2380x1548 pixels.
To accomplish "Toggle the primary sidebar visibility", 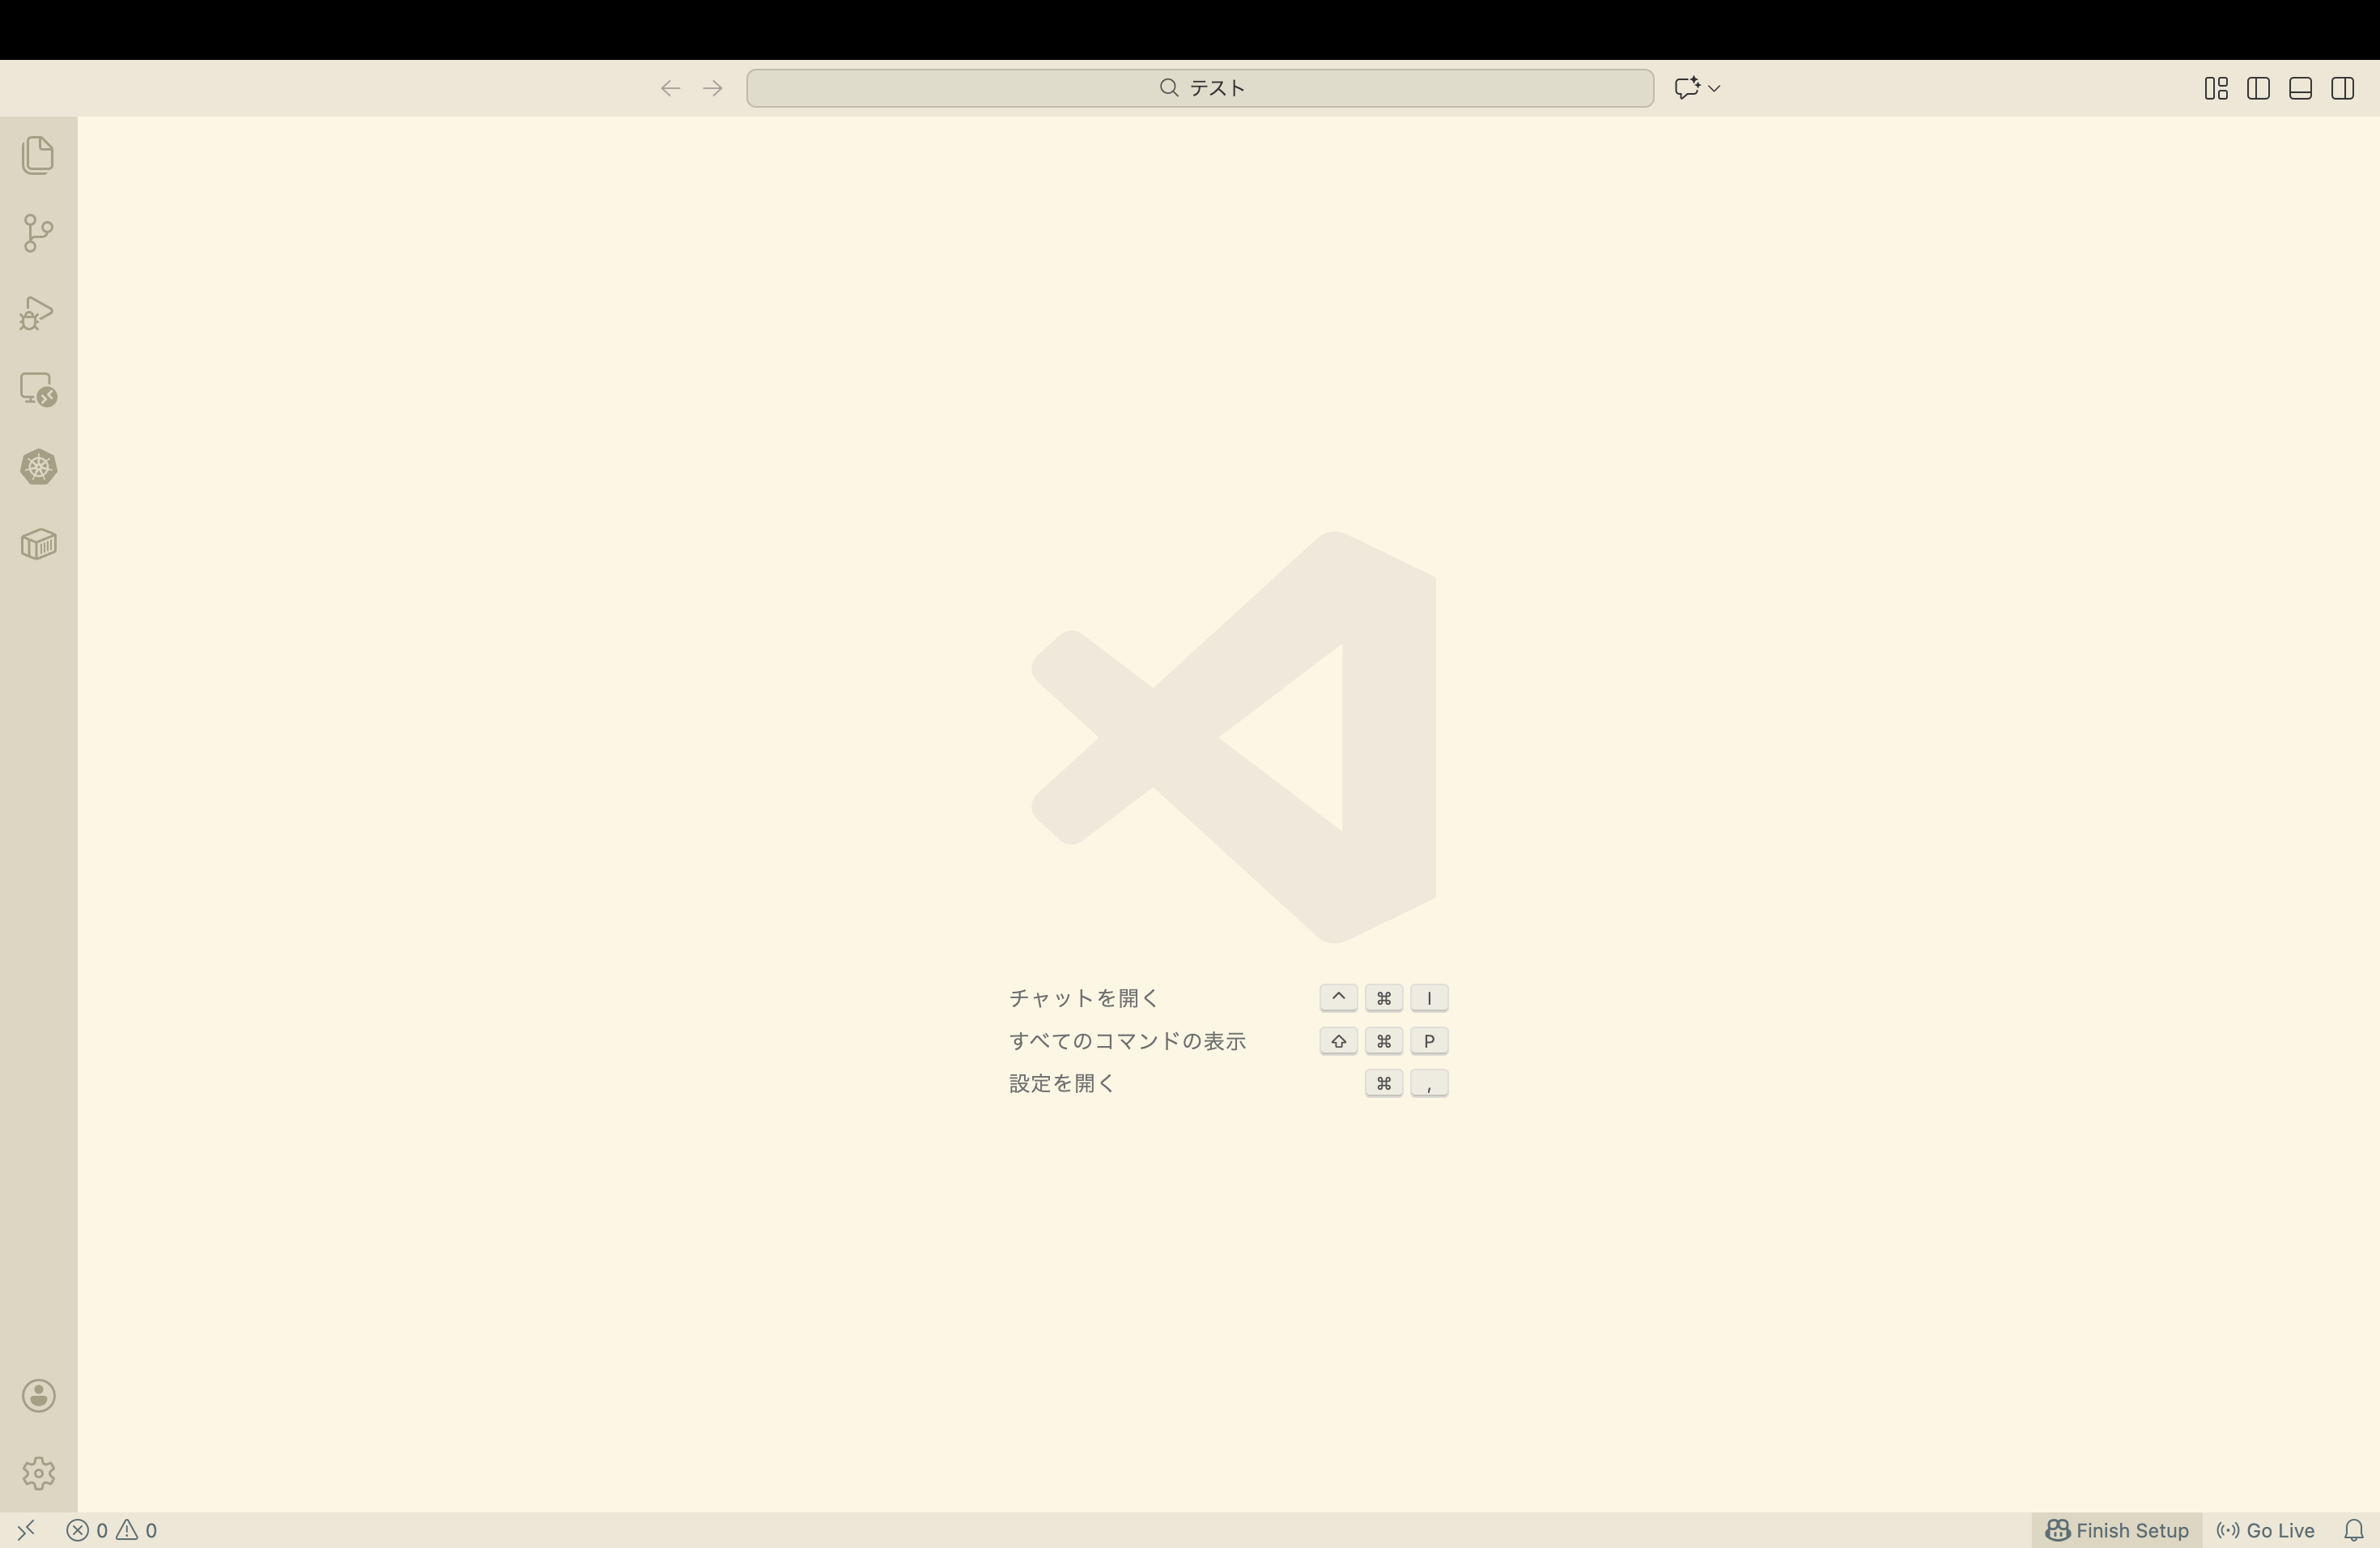I will (x=2258, y=88).
